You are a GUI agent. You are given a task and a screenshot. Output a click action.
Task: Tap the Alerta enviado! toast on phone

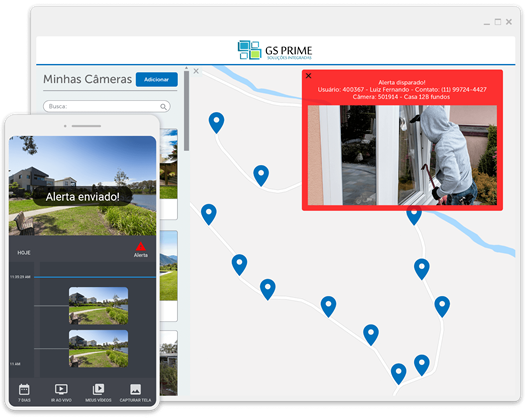click(x=82, y=197)
